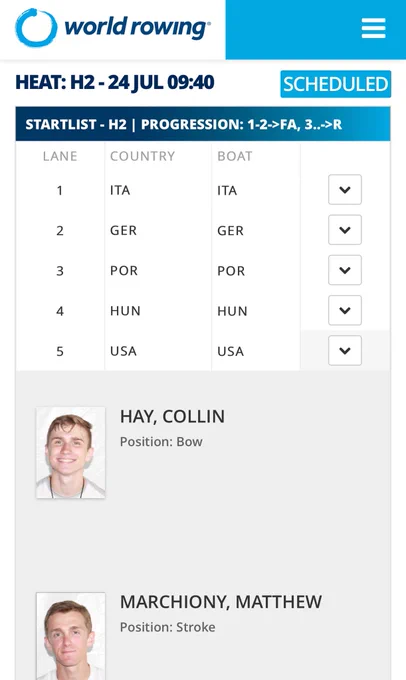Select the USA country cell in lane 5
Viewport: 406px width, 680px height.
(x=123, y=351)
